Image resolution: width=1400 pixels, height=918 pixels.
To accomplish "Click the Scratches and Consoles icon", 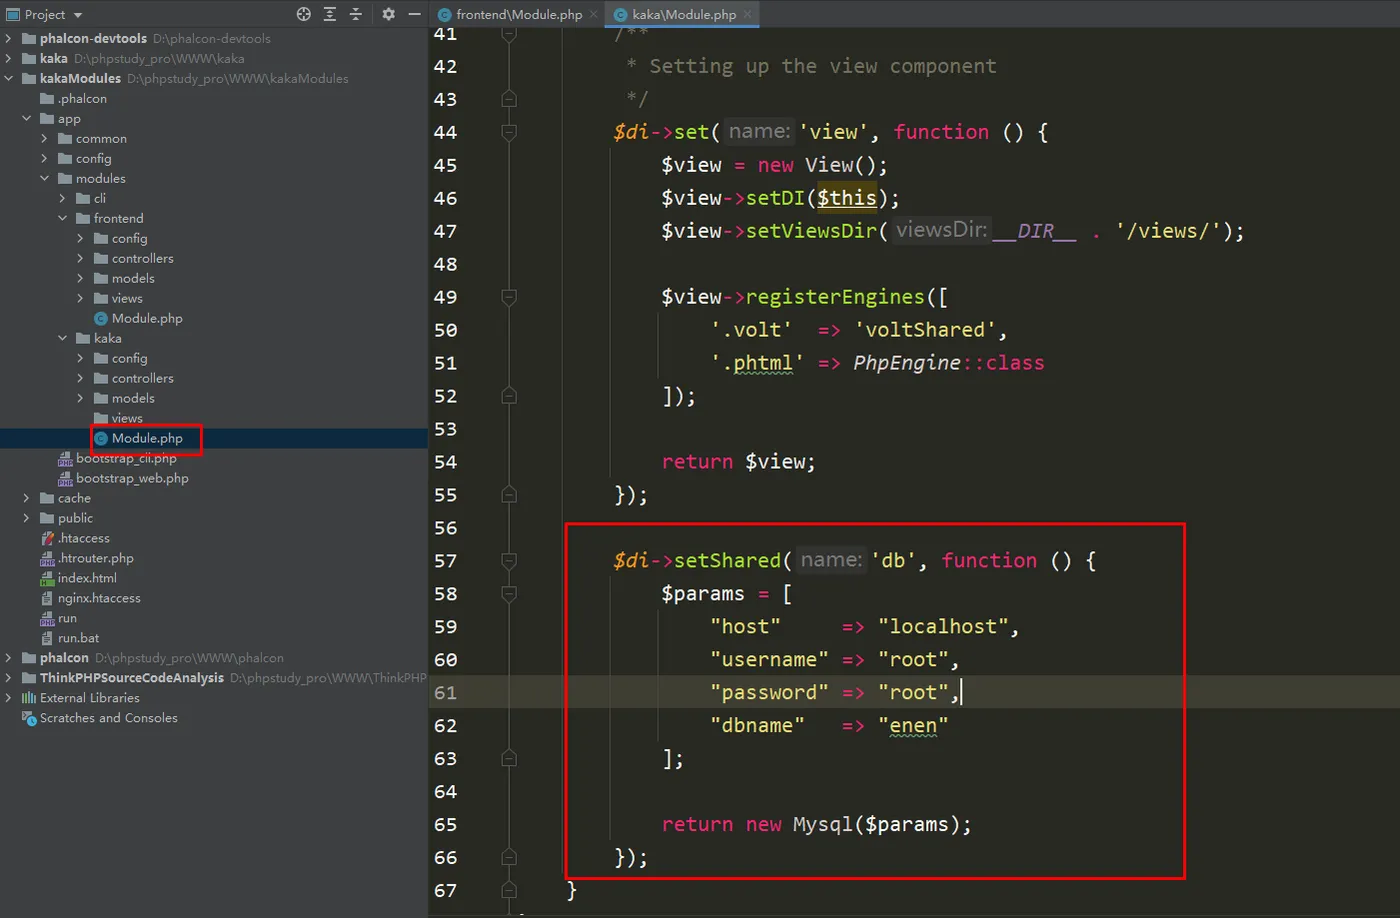I will pyautogui.click(x=29, y=718).
